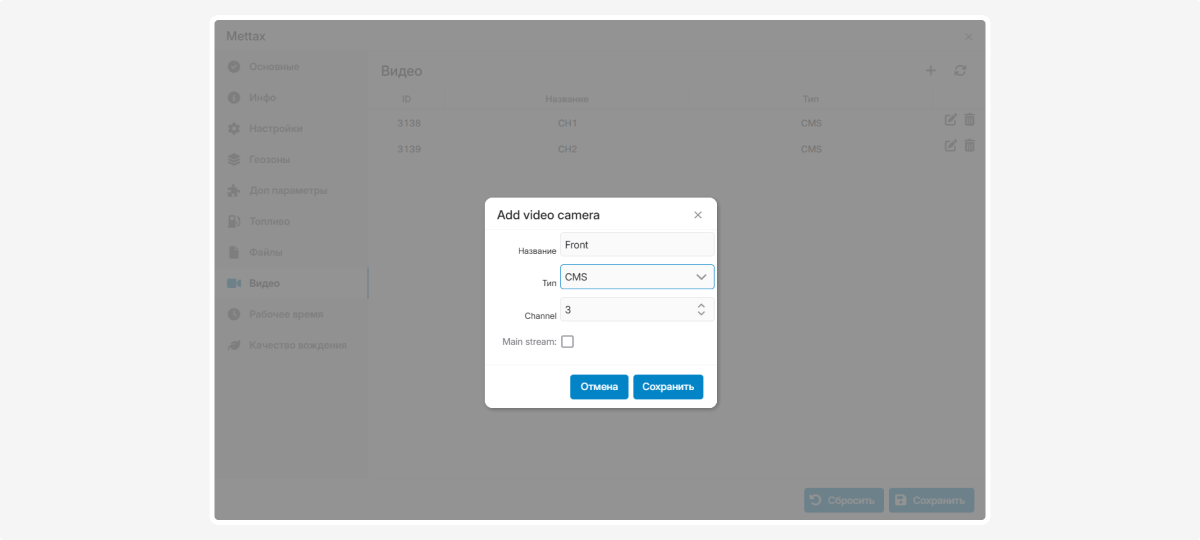Enable the Main stream checkbox
Viewport: 1200px width, 540px height.
[x=567, y=342]
